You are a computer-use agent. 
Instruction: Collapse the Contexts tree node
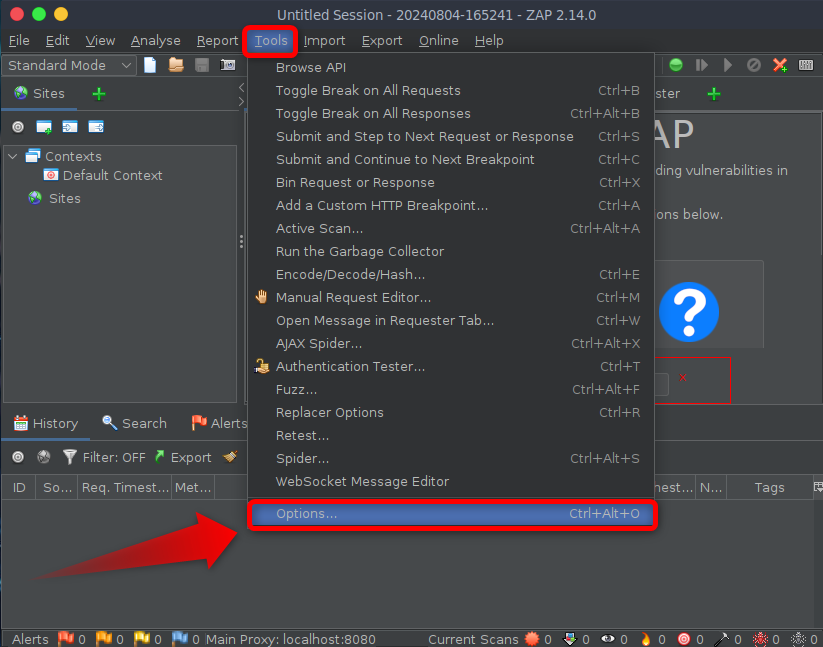[13, 156]
